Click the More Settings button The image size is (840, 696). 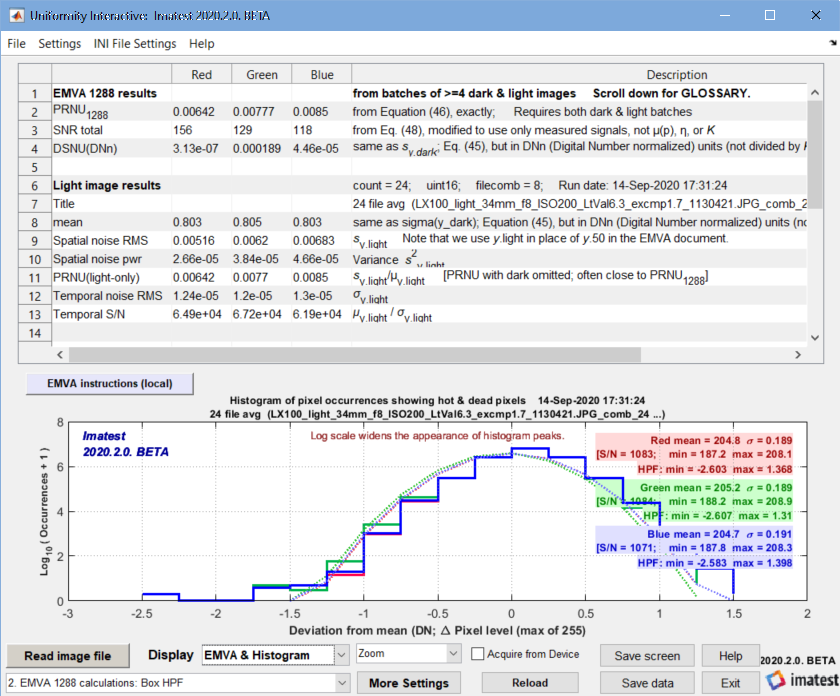coord(409,683)
